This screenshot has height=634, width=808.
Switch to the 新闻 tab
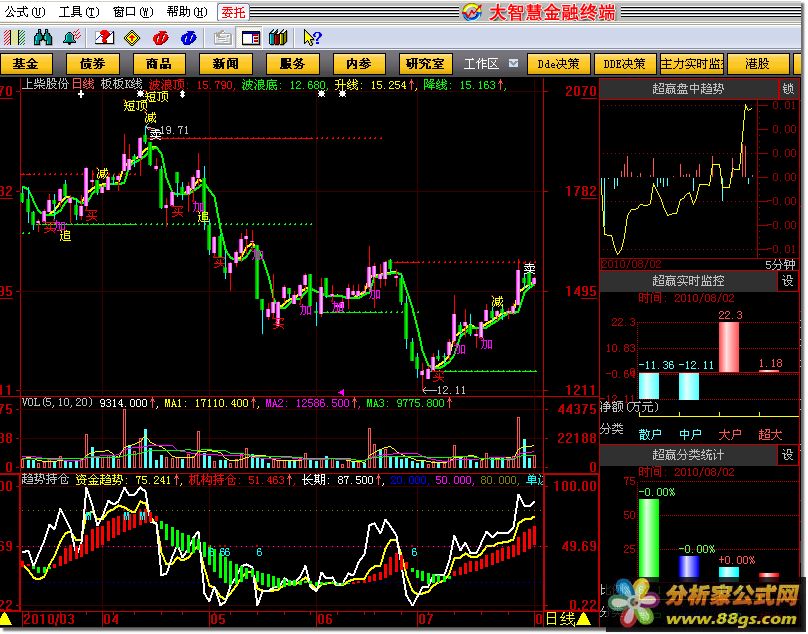point(226,64)
